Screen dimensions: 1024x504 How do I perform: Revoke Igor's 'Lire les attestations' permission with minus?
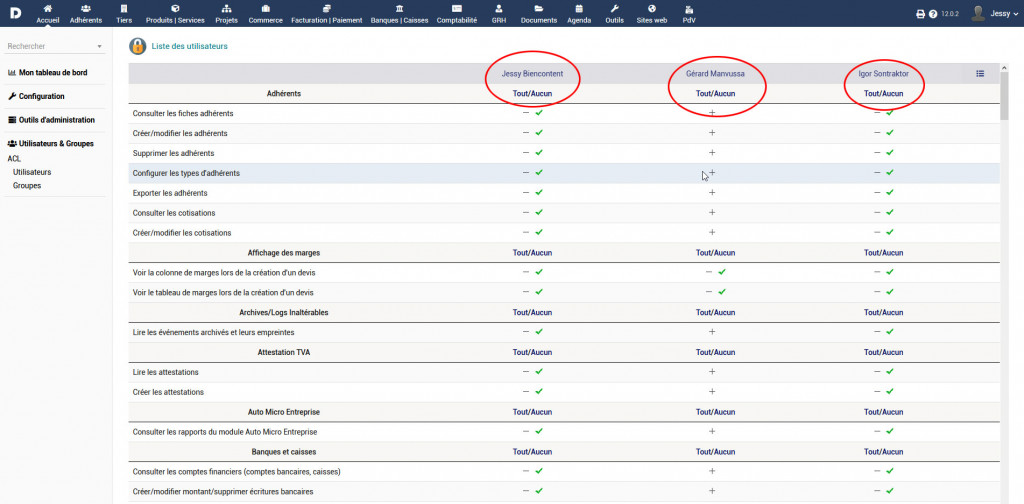tap(877, 371)
